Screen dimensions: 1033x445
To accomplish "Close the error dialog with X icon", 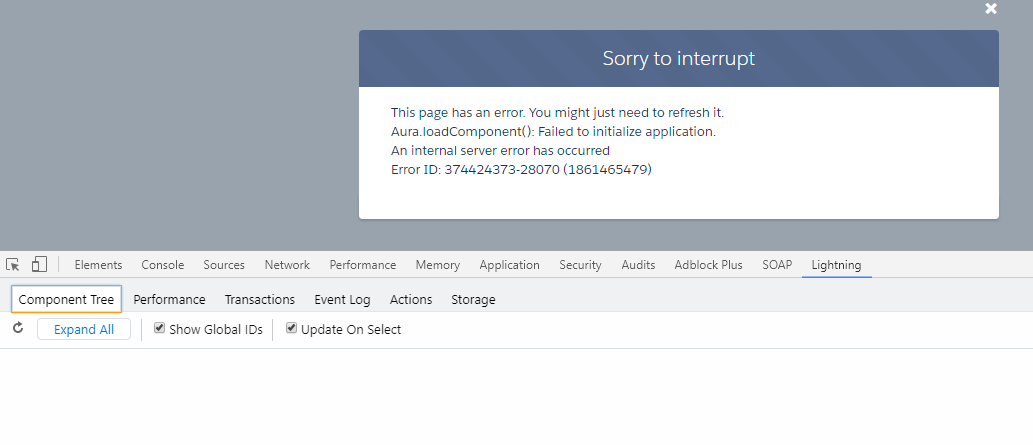I will click(991, 9).
